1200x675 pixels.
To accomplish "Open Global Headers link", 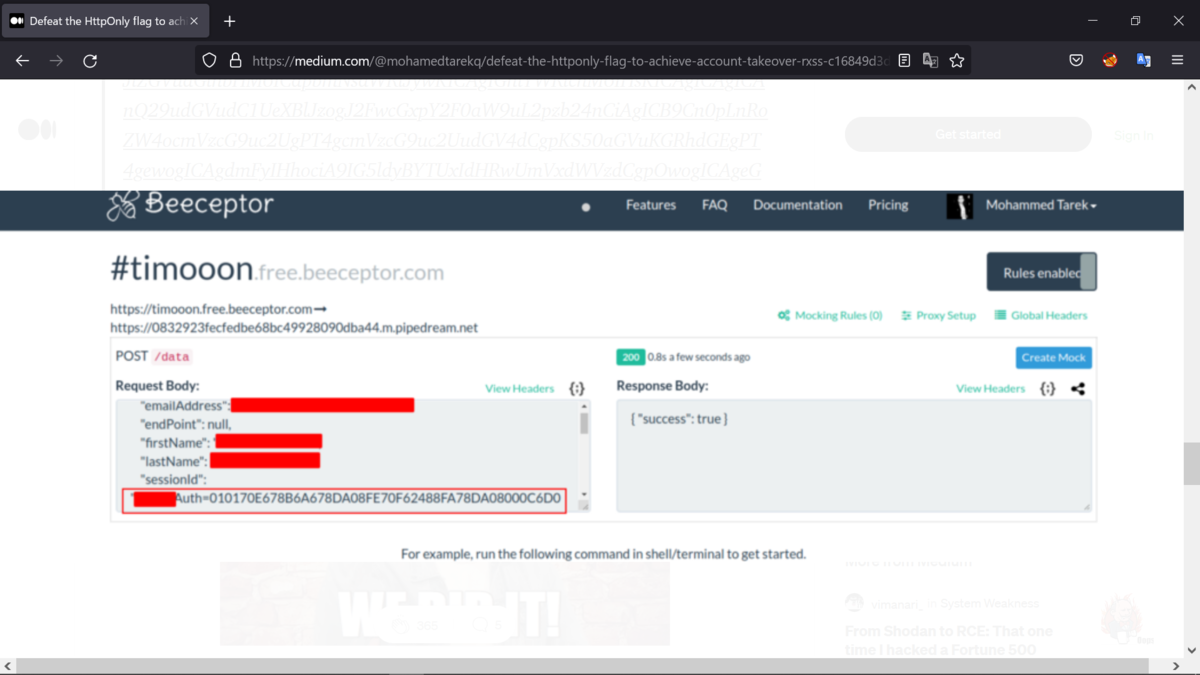I will pos(1041,315).
